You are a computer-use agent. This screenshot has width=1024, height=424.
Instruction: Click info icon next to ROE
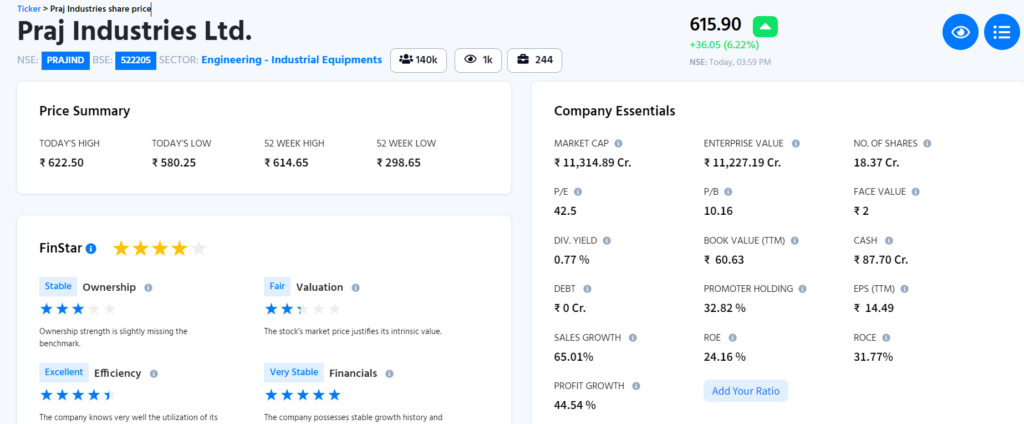pos(732,338)
